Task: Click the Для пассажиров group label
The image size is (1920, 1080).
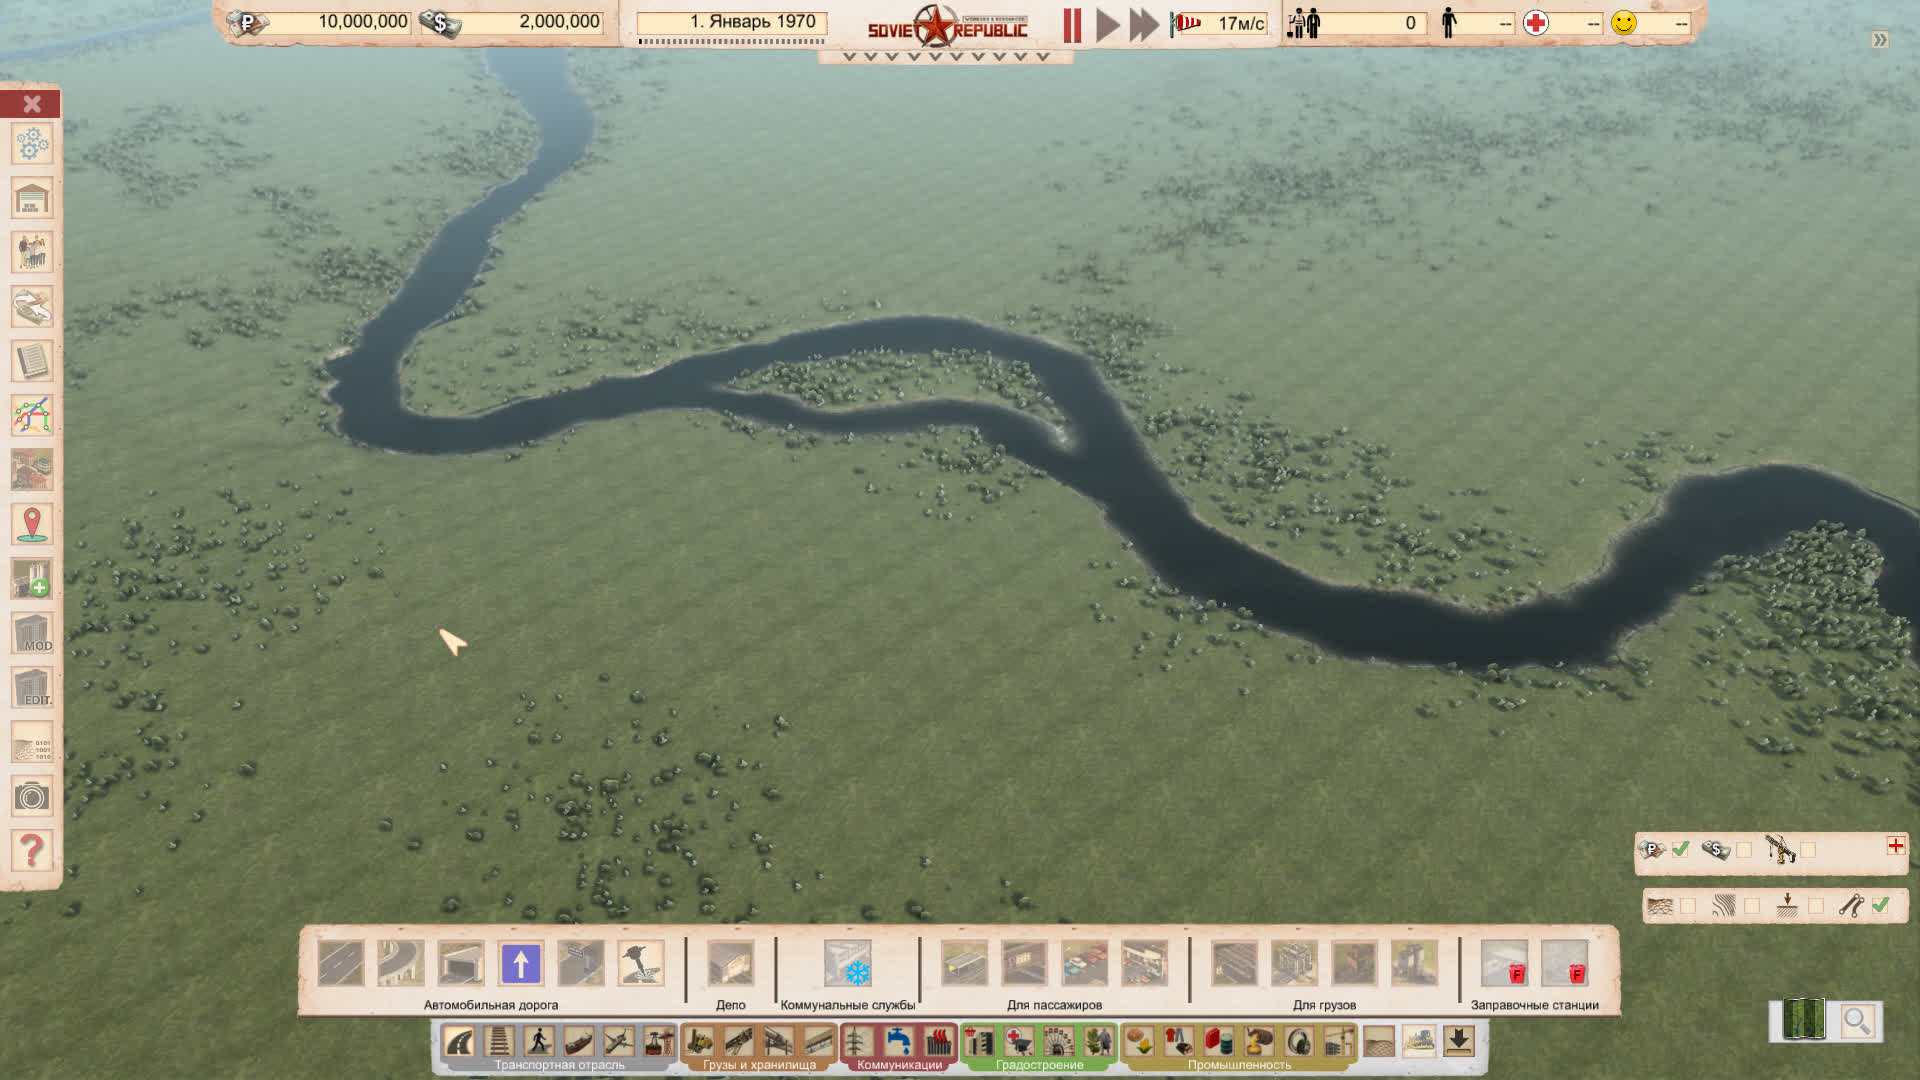Action: pyautogui.click(x=1054, y=1005)
